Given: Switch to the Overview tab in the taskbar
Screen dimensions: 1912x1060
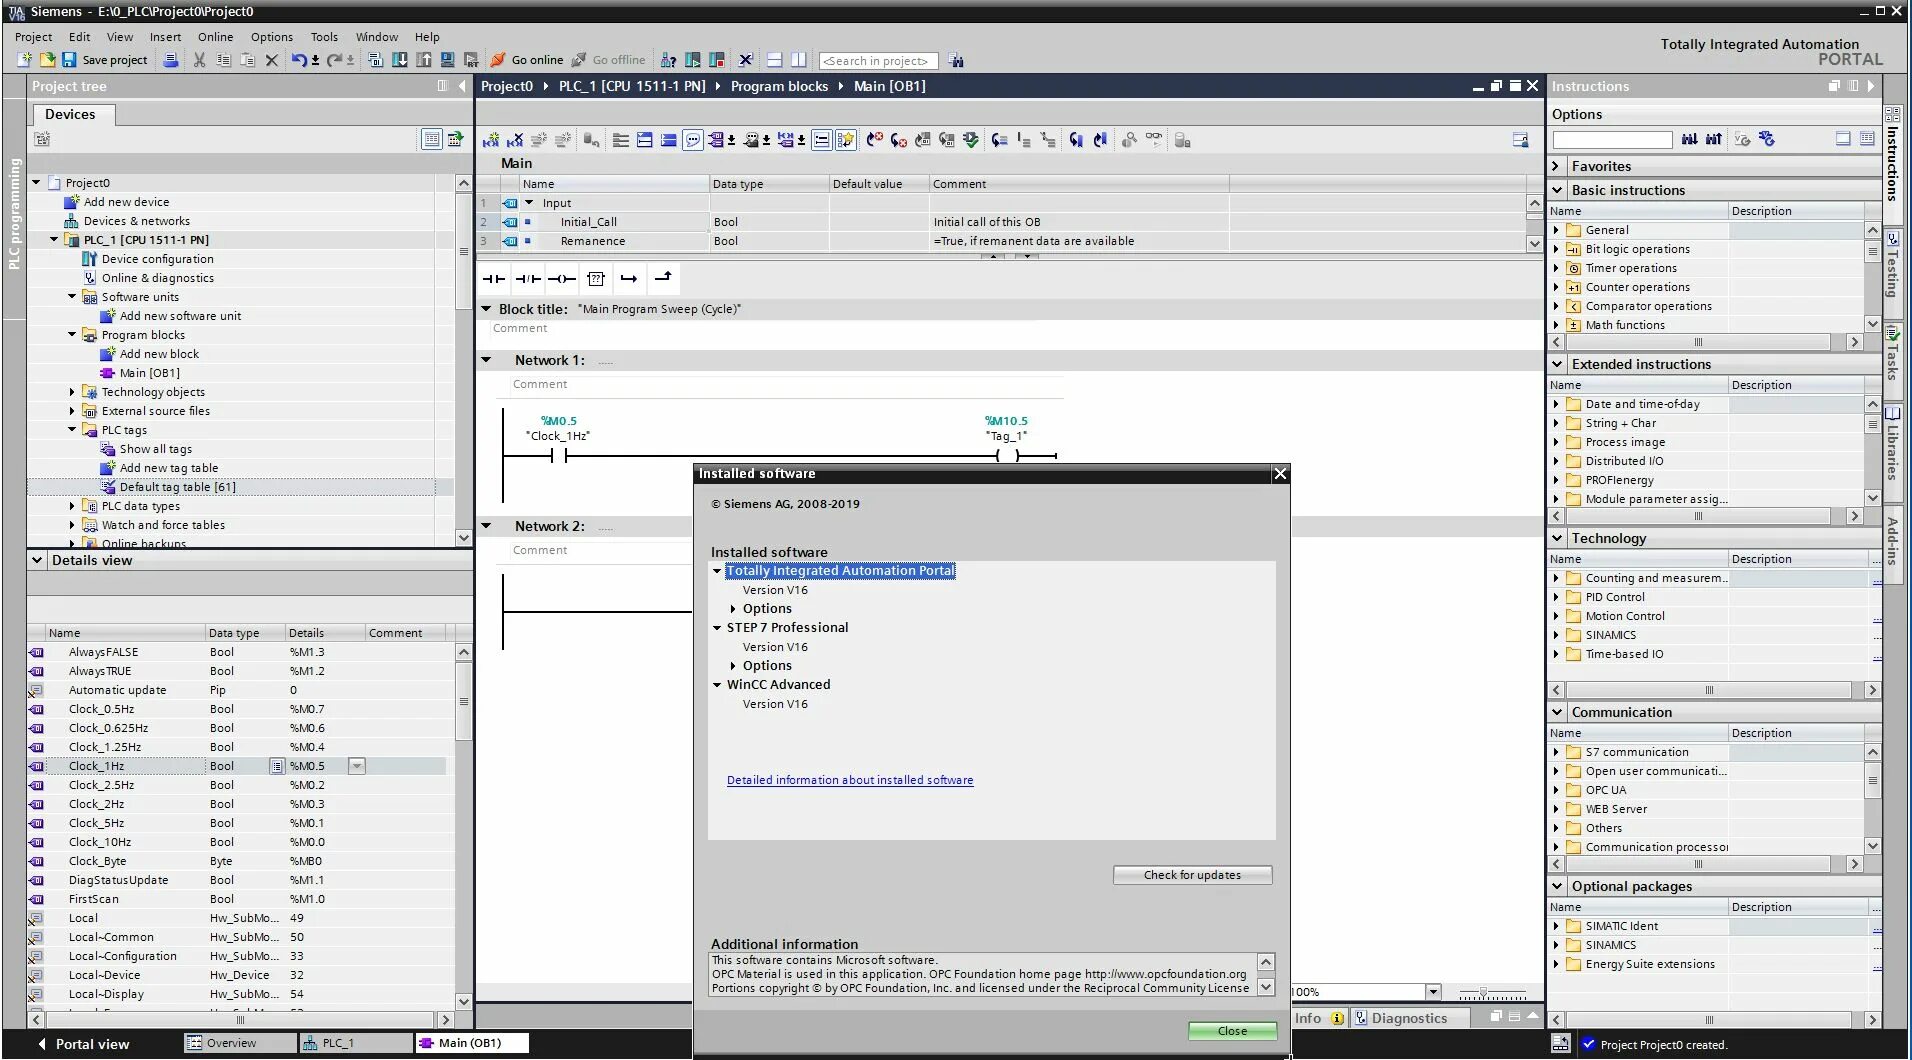Looking at the screenshot, I should [240, 1043].
